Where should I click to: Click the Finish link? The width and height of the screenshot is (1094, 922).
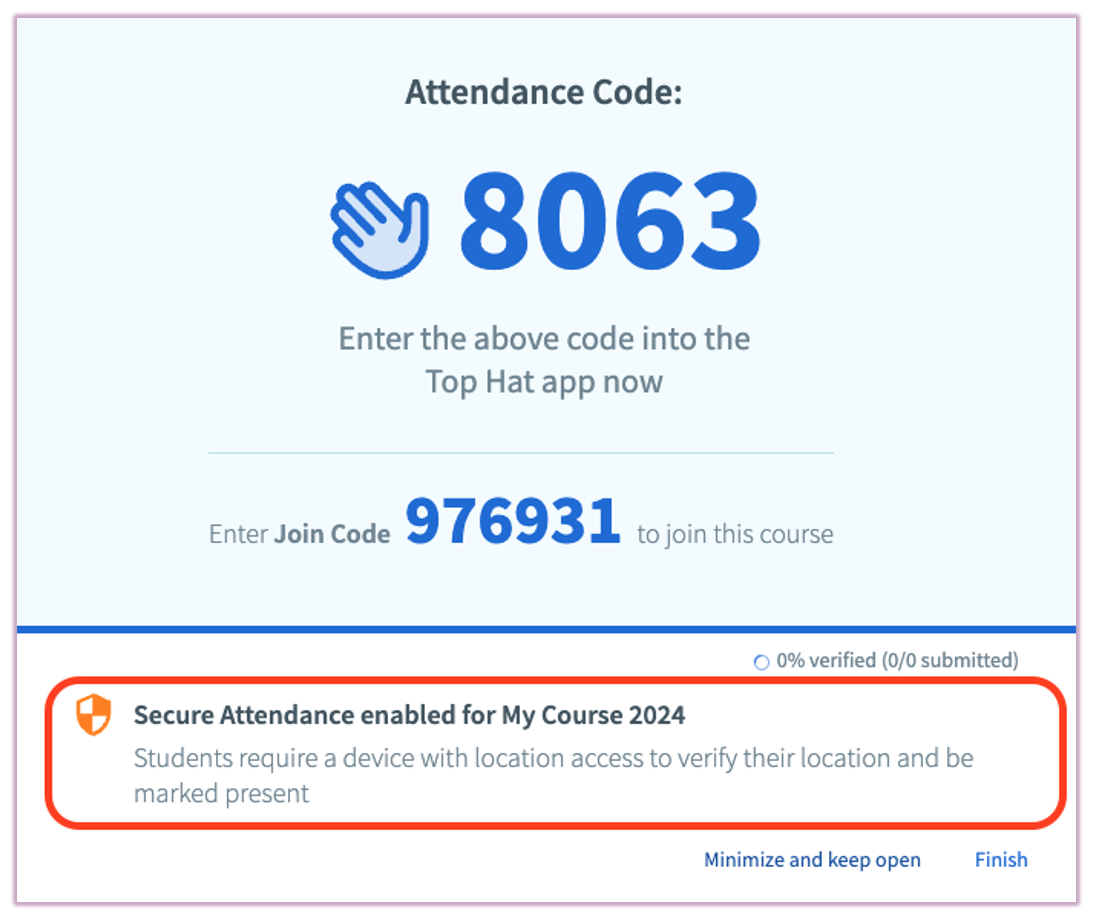click(x=1000, y=859)
